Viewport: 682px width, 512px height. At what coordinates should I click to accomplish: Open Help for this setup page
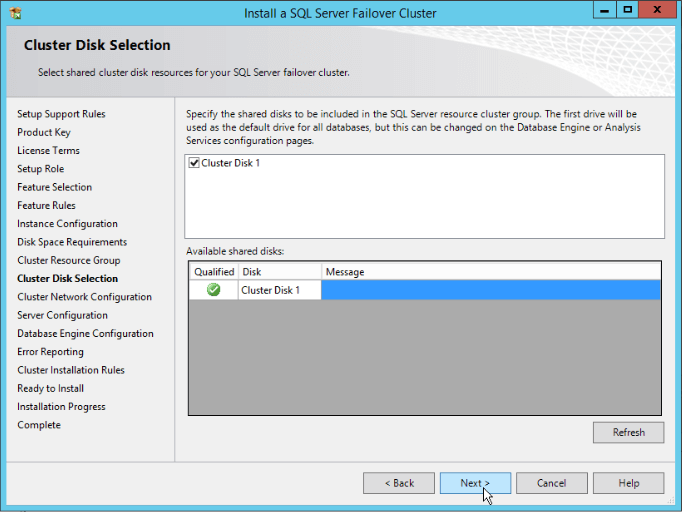(x=628, y=483)
